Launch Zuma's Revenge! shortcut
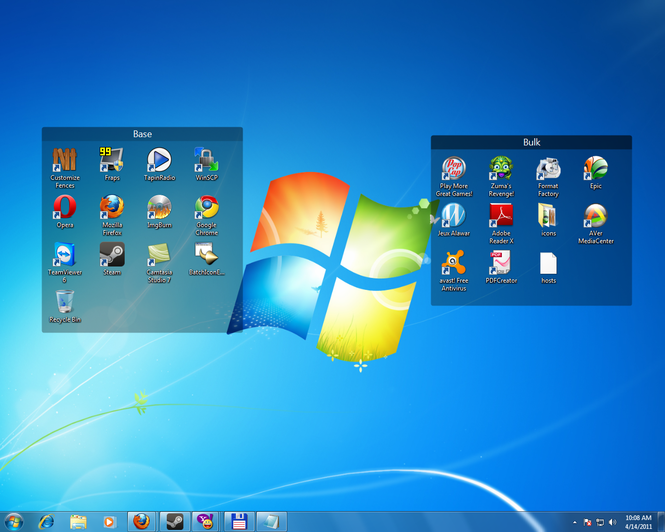665x532 pixels. click(x=501, y=176)
